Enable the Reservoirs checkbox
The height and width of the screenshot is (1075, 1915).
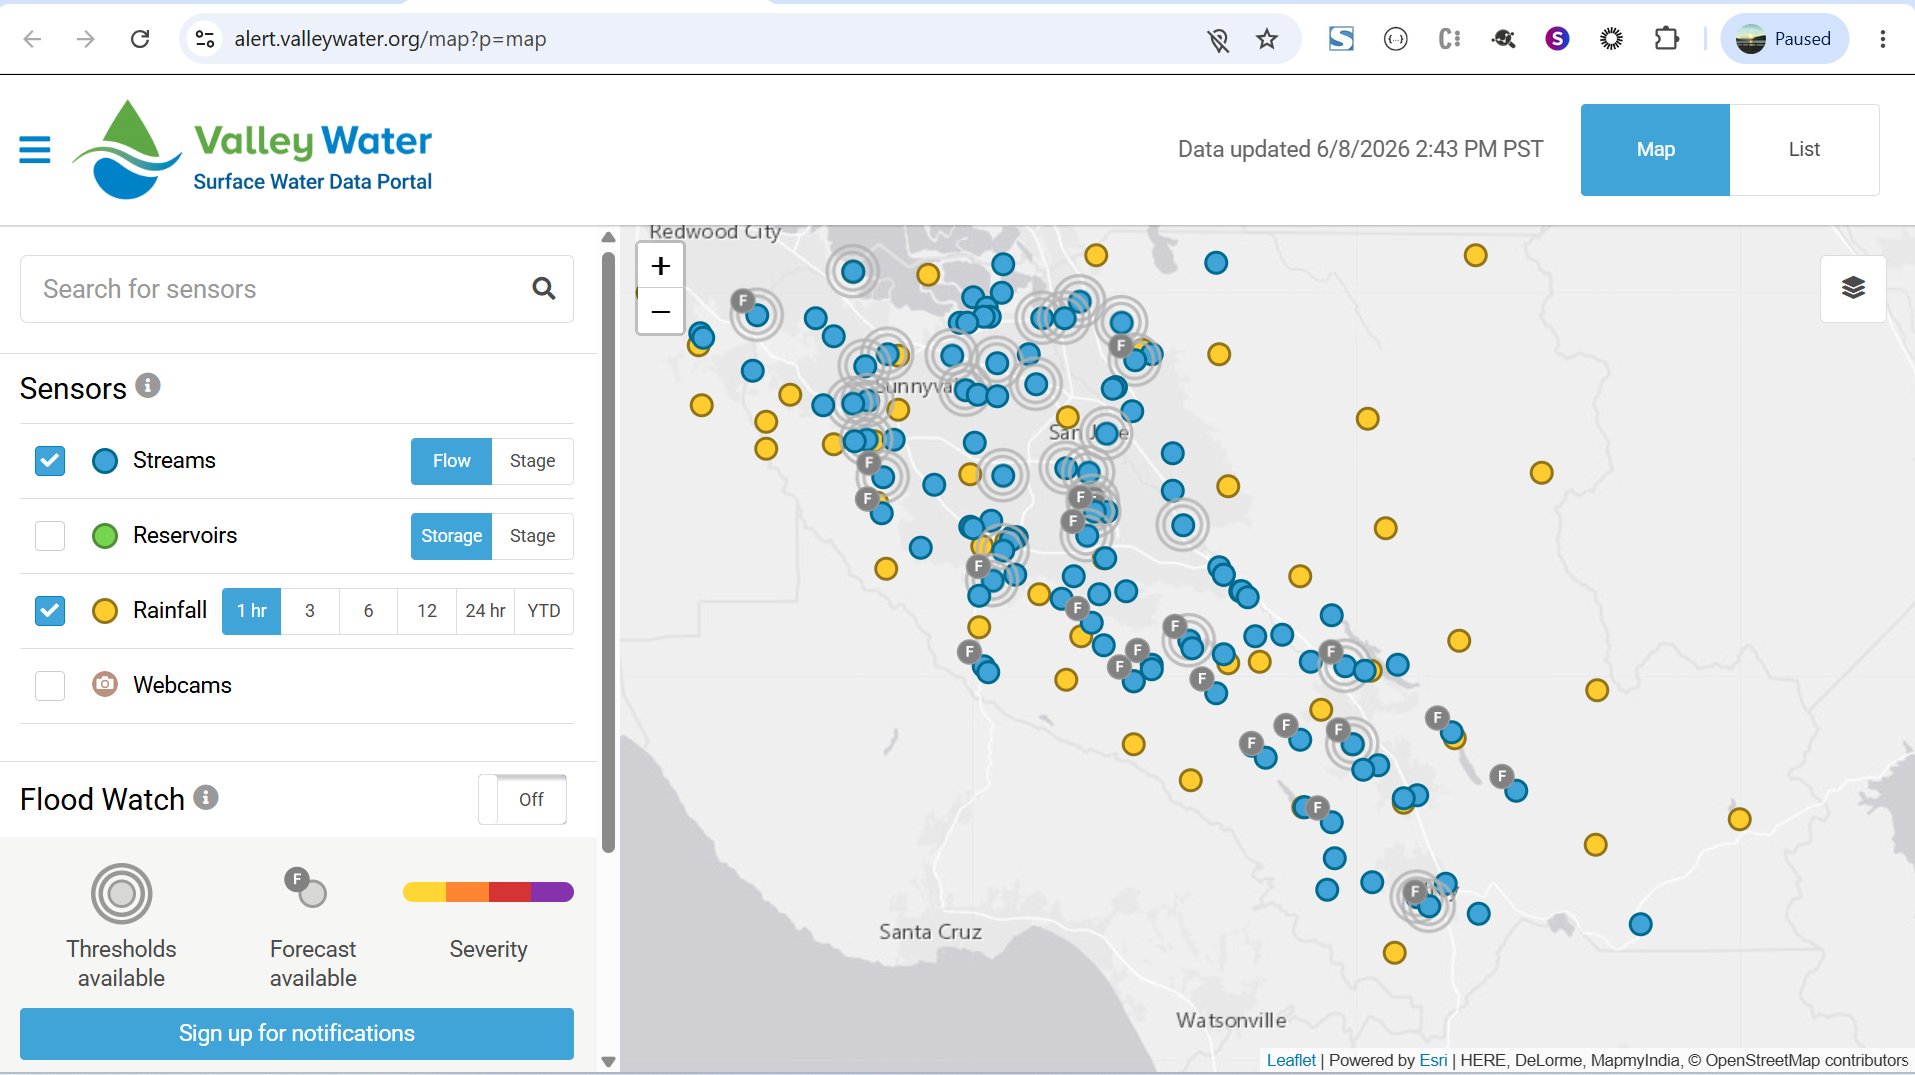click(50, 536)
